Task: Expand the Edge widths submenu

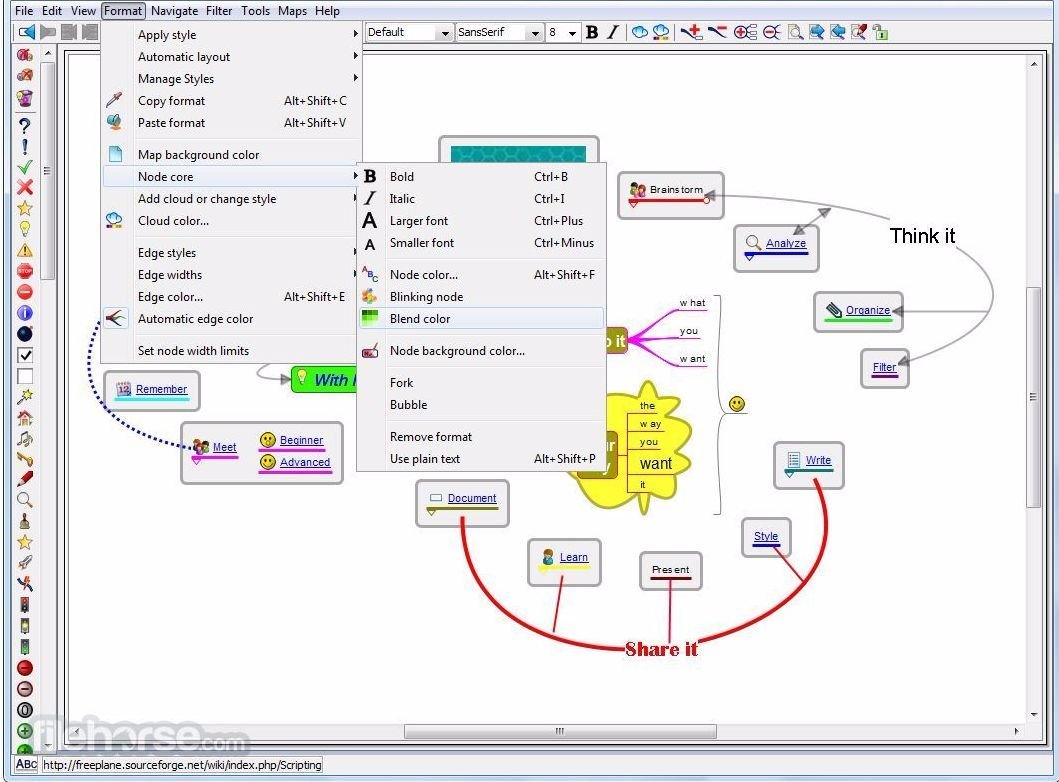Action: coord(232,275)
